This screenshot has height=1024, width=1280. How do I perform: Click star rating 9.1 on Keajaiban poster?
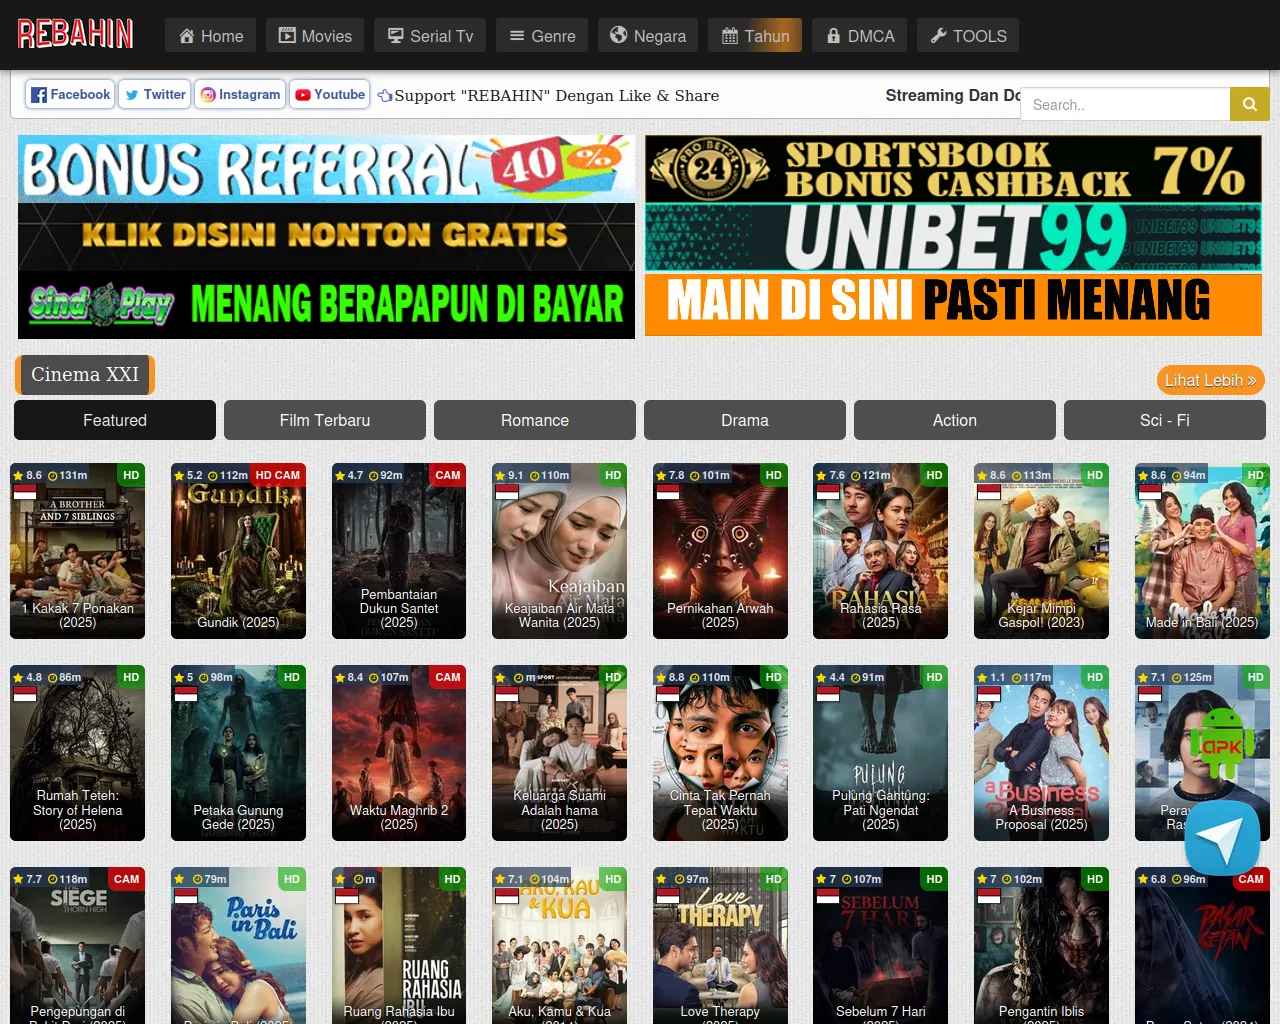tap(509, 475)
